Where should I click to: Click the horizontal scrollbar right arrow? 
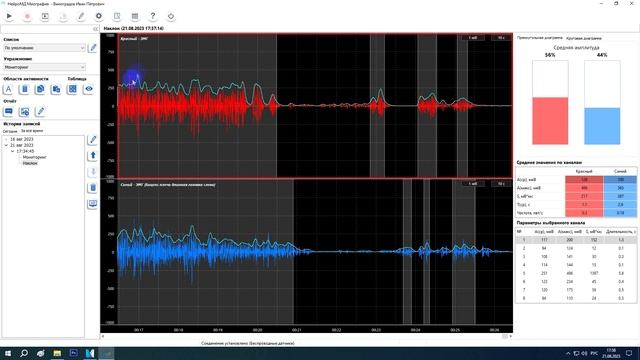point(510,336)
